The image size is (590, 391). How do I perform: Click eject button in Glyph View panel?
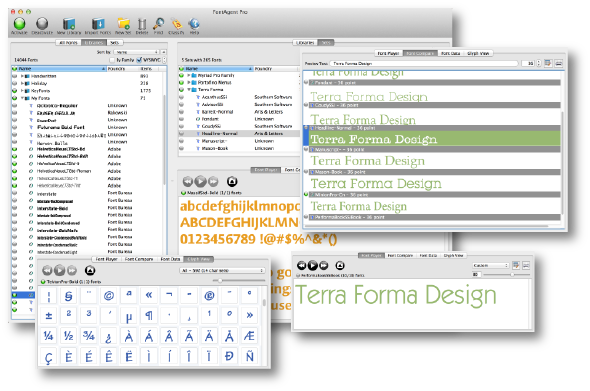[90, 270]
